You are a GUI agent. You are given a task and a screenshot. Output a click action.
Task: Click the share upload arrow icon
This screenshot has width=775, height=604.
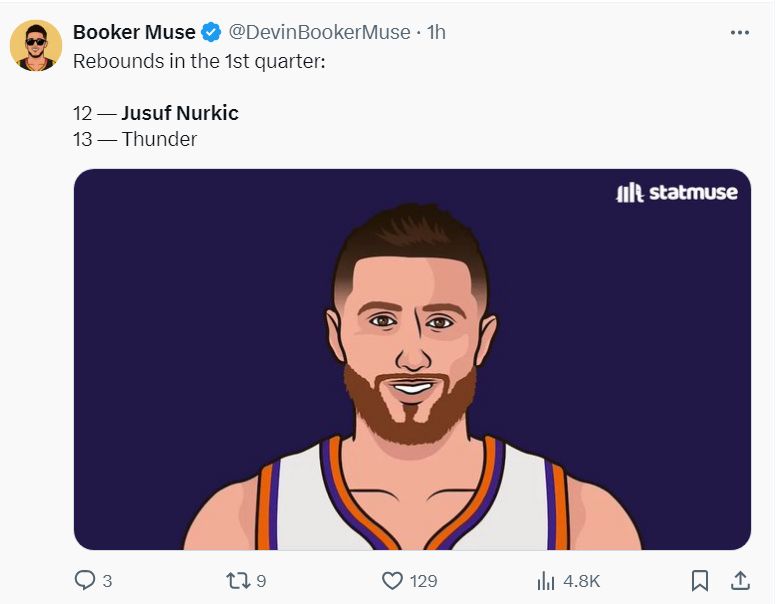[740, 580]
